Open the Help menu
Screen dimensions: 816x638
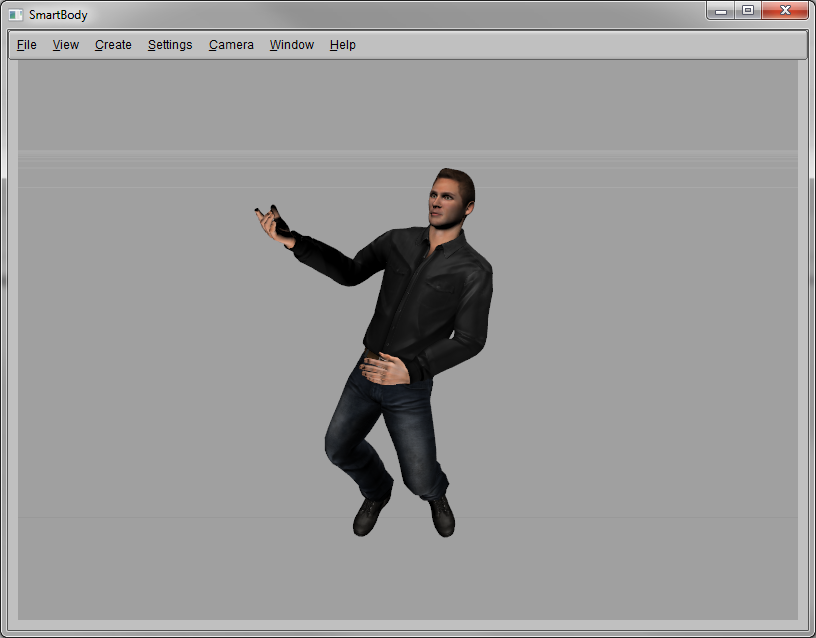[342, 45]
